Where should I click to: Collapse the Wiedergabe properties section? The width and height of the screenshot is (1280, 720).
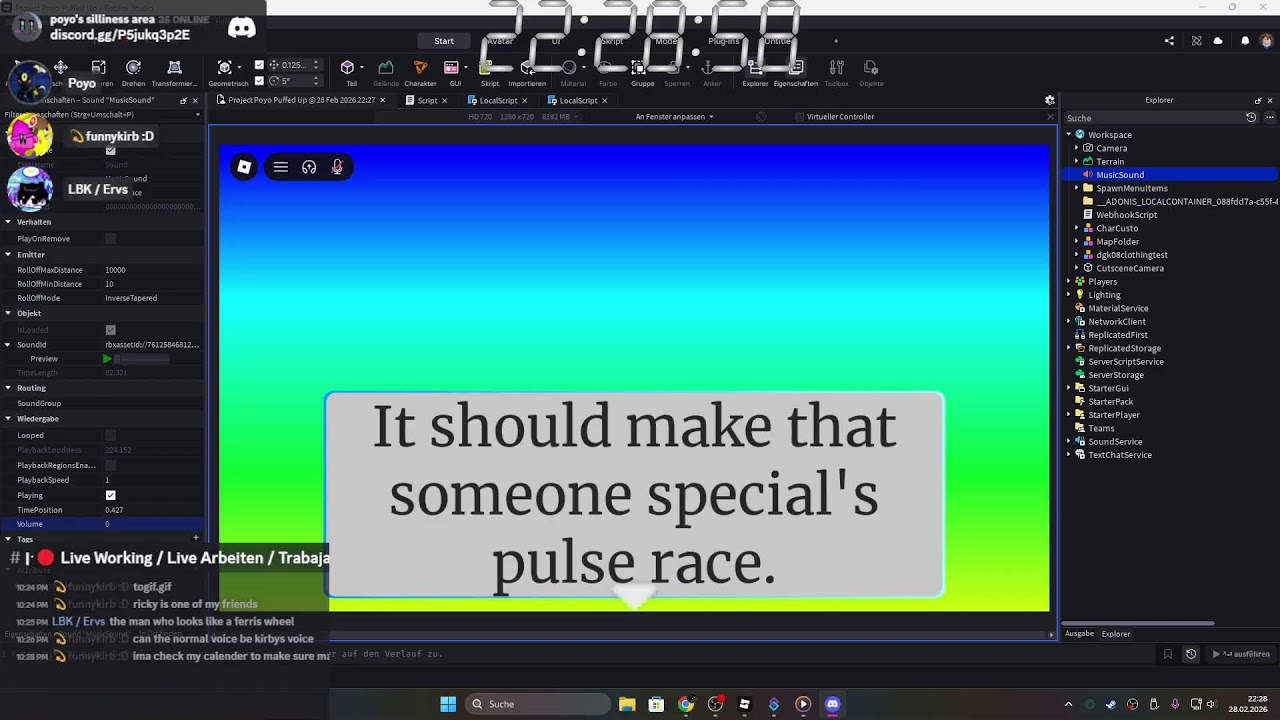click(8, 419)
